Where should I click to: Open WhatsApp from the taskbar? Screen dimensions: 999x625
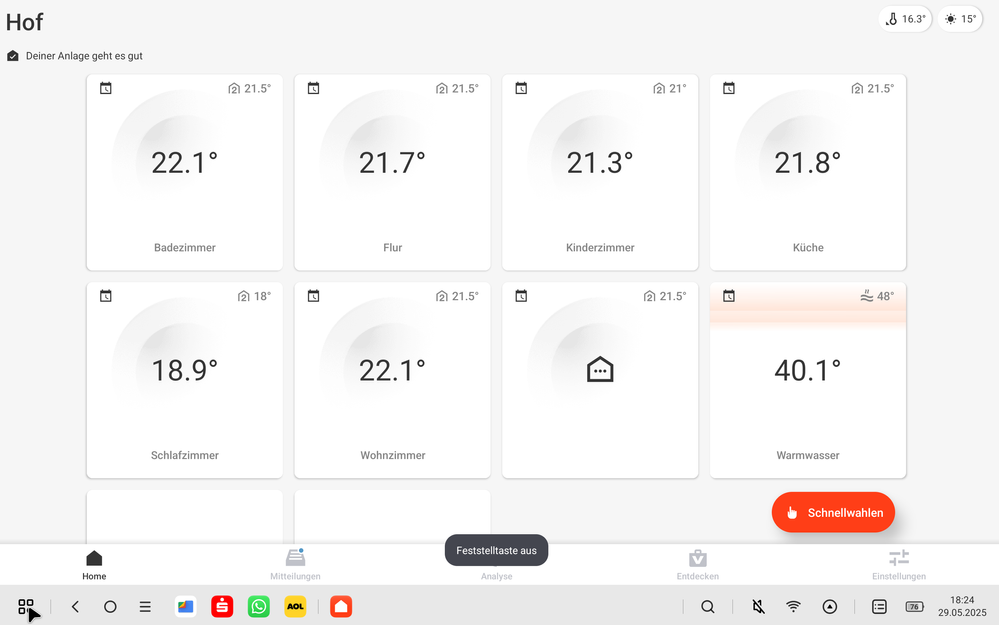tap(259, 607)
